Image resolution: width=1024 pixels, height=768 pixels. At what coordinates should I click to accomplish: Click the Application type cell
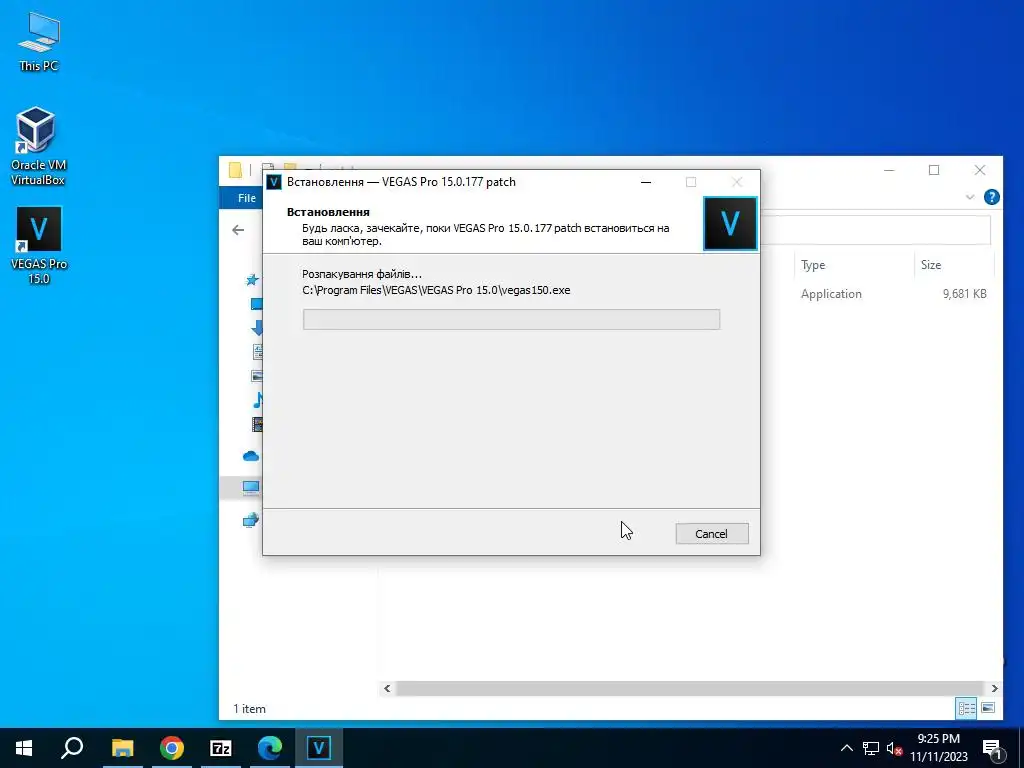(x=831, y=294)
